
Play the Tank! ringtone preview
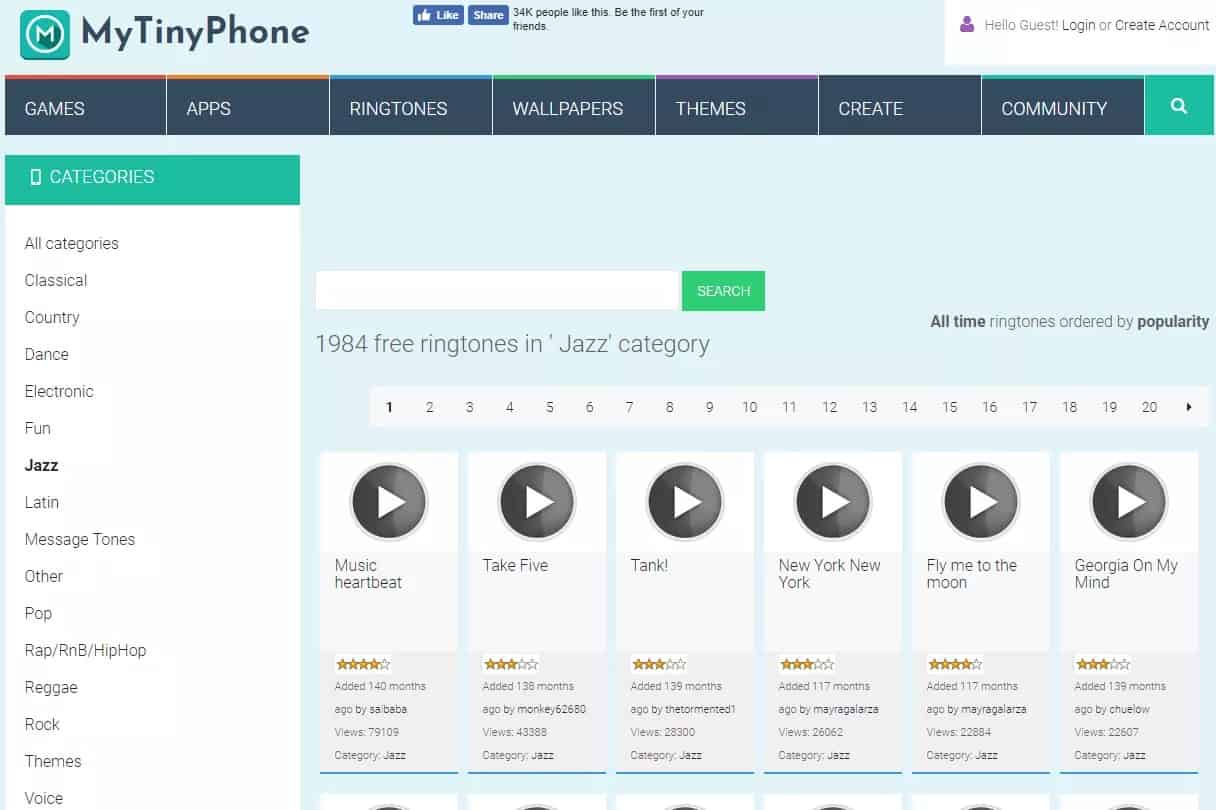(685, 502)
